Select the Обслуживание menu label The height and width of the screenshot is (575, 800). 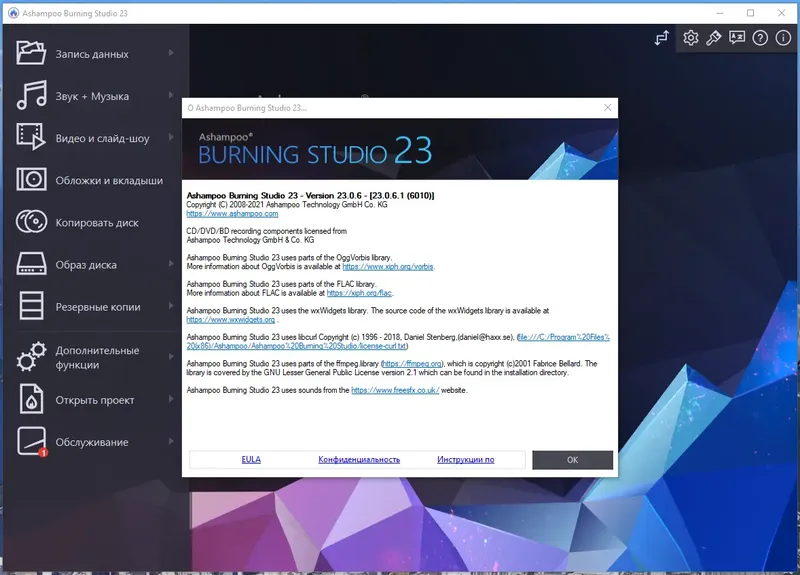tap(92, 442)
